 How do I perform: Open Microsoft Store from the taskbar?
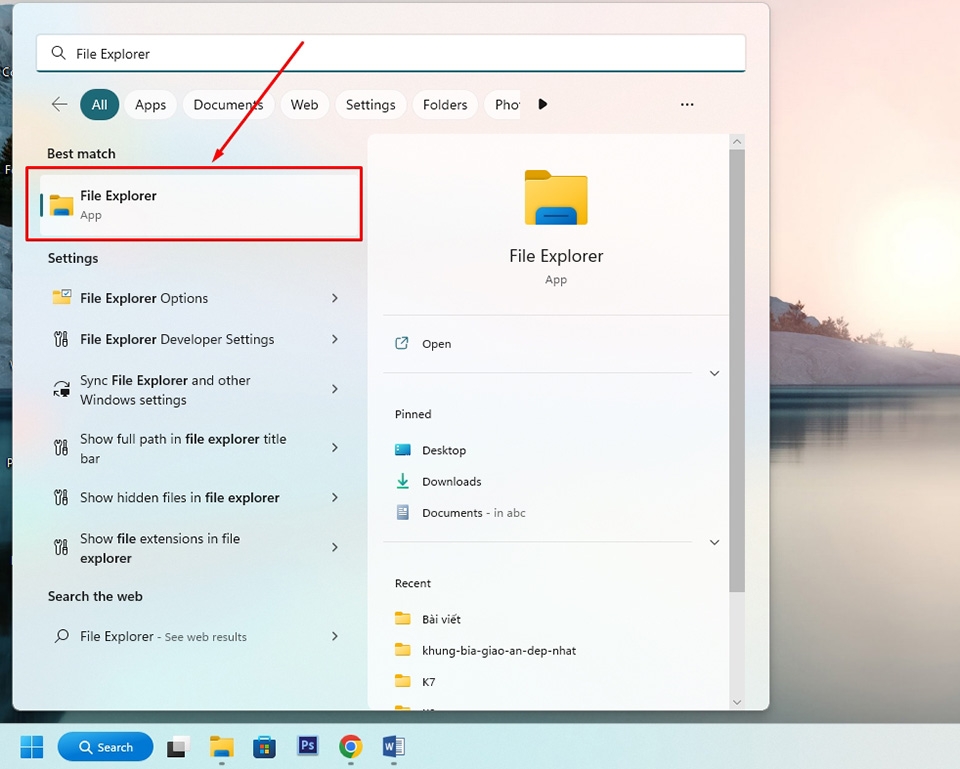coord(264,746)
